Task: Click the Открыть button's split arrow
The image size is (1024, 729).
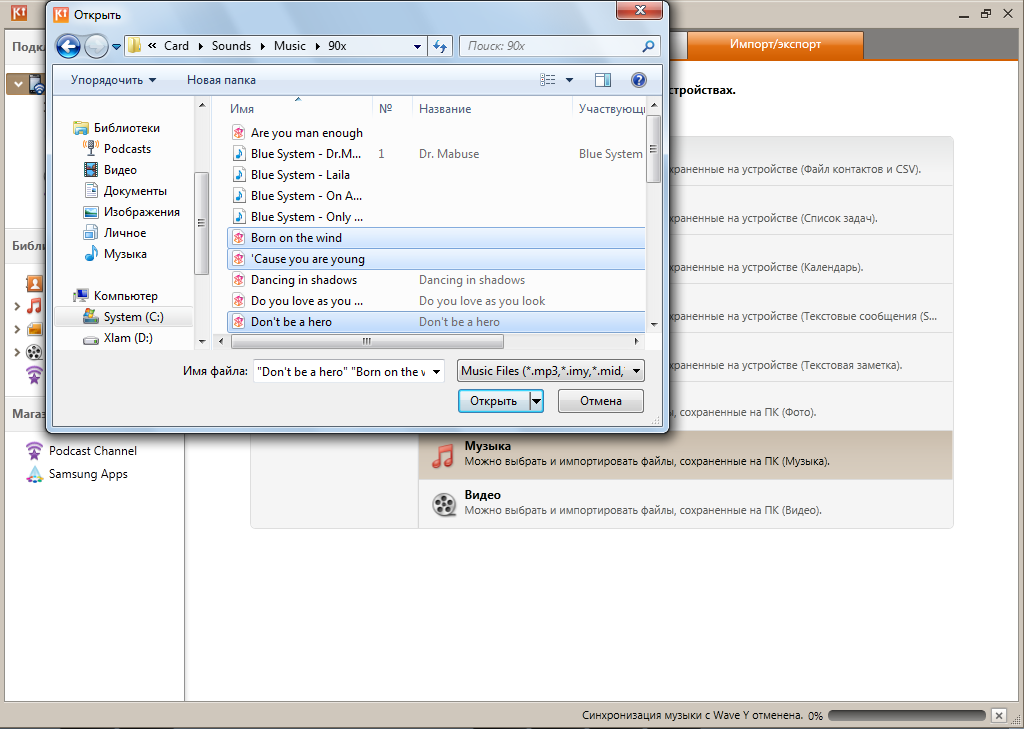Action: (536, 401)
